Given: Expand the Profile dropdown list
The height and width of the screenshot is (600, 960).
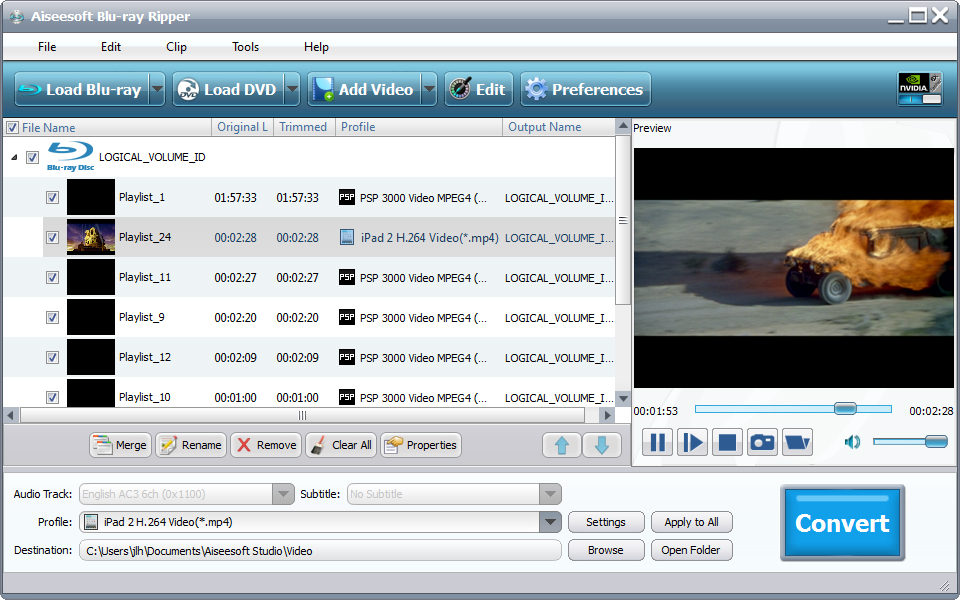Looking at the screenshot, I should click(550, 522).
